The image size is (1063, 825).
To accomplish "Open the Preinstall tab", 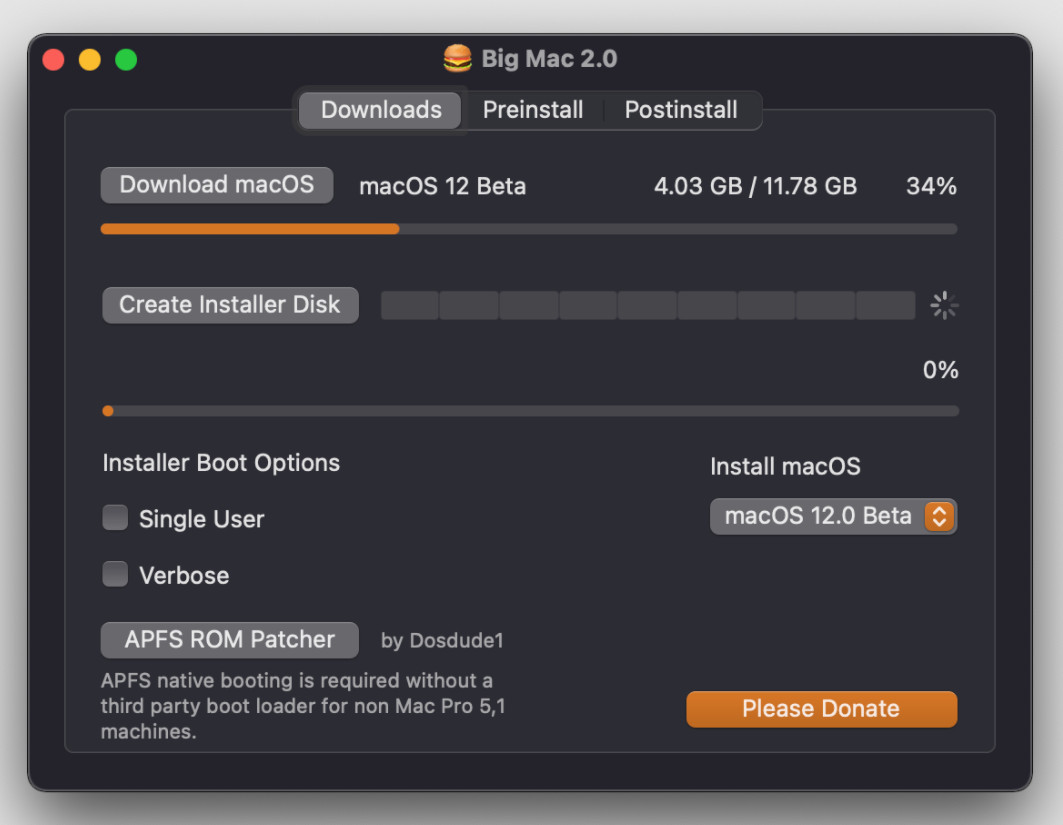I will pos(533,110).
